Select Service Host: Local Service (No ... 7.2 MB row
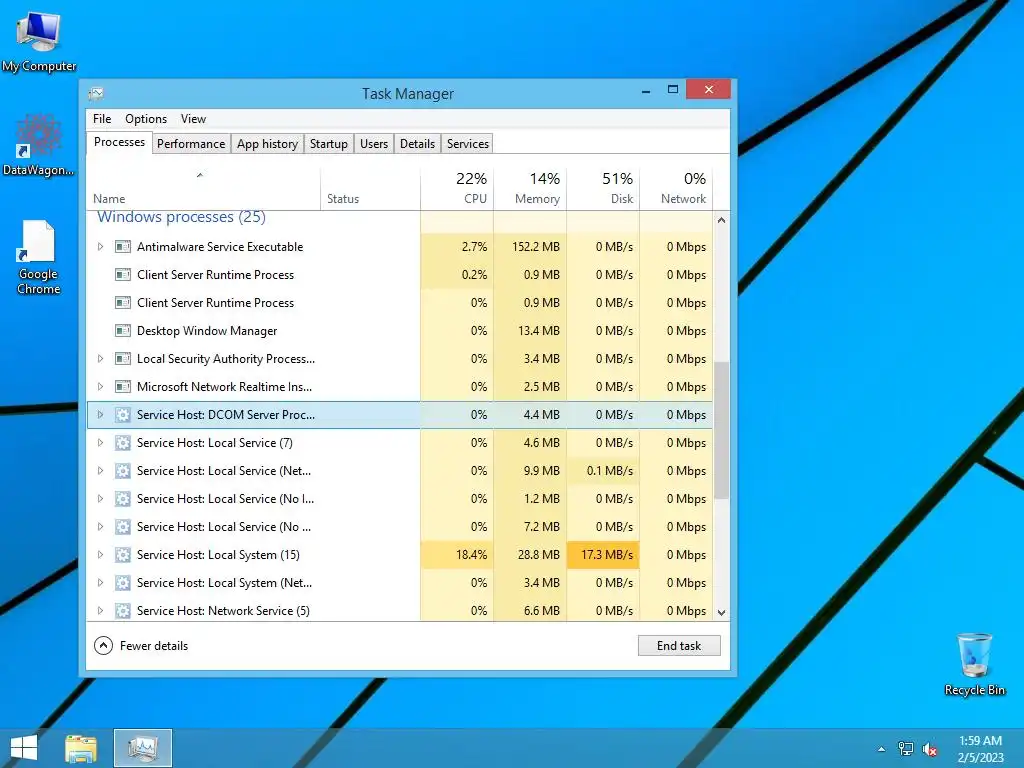 [x=400, y=527]
